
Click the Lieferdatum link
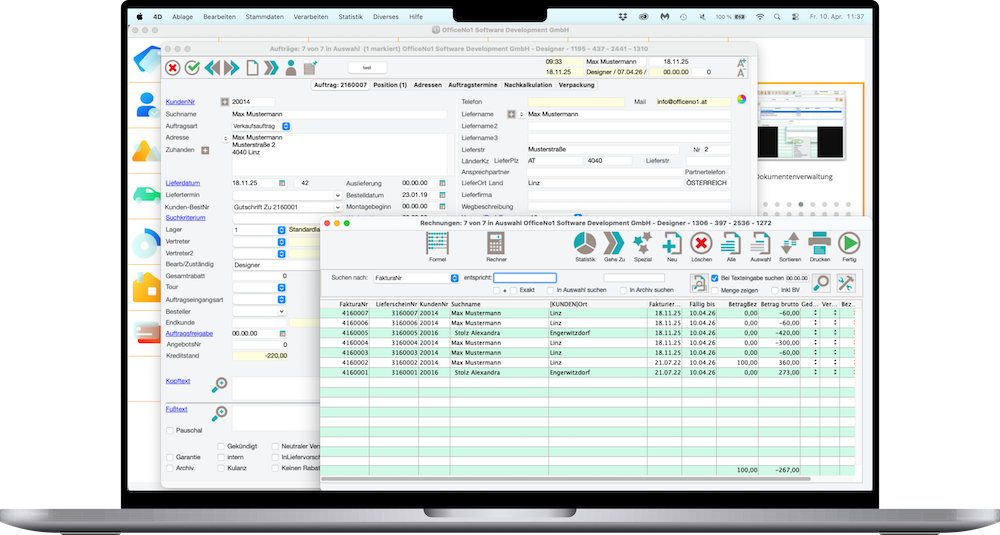(182, 183)
